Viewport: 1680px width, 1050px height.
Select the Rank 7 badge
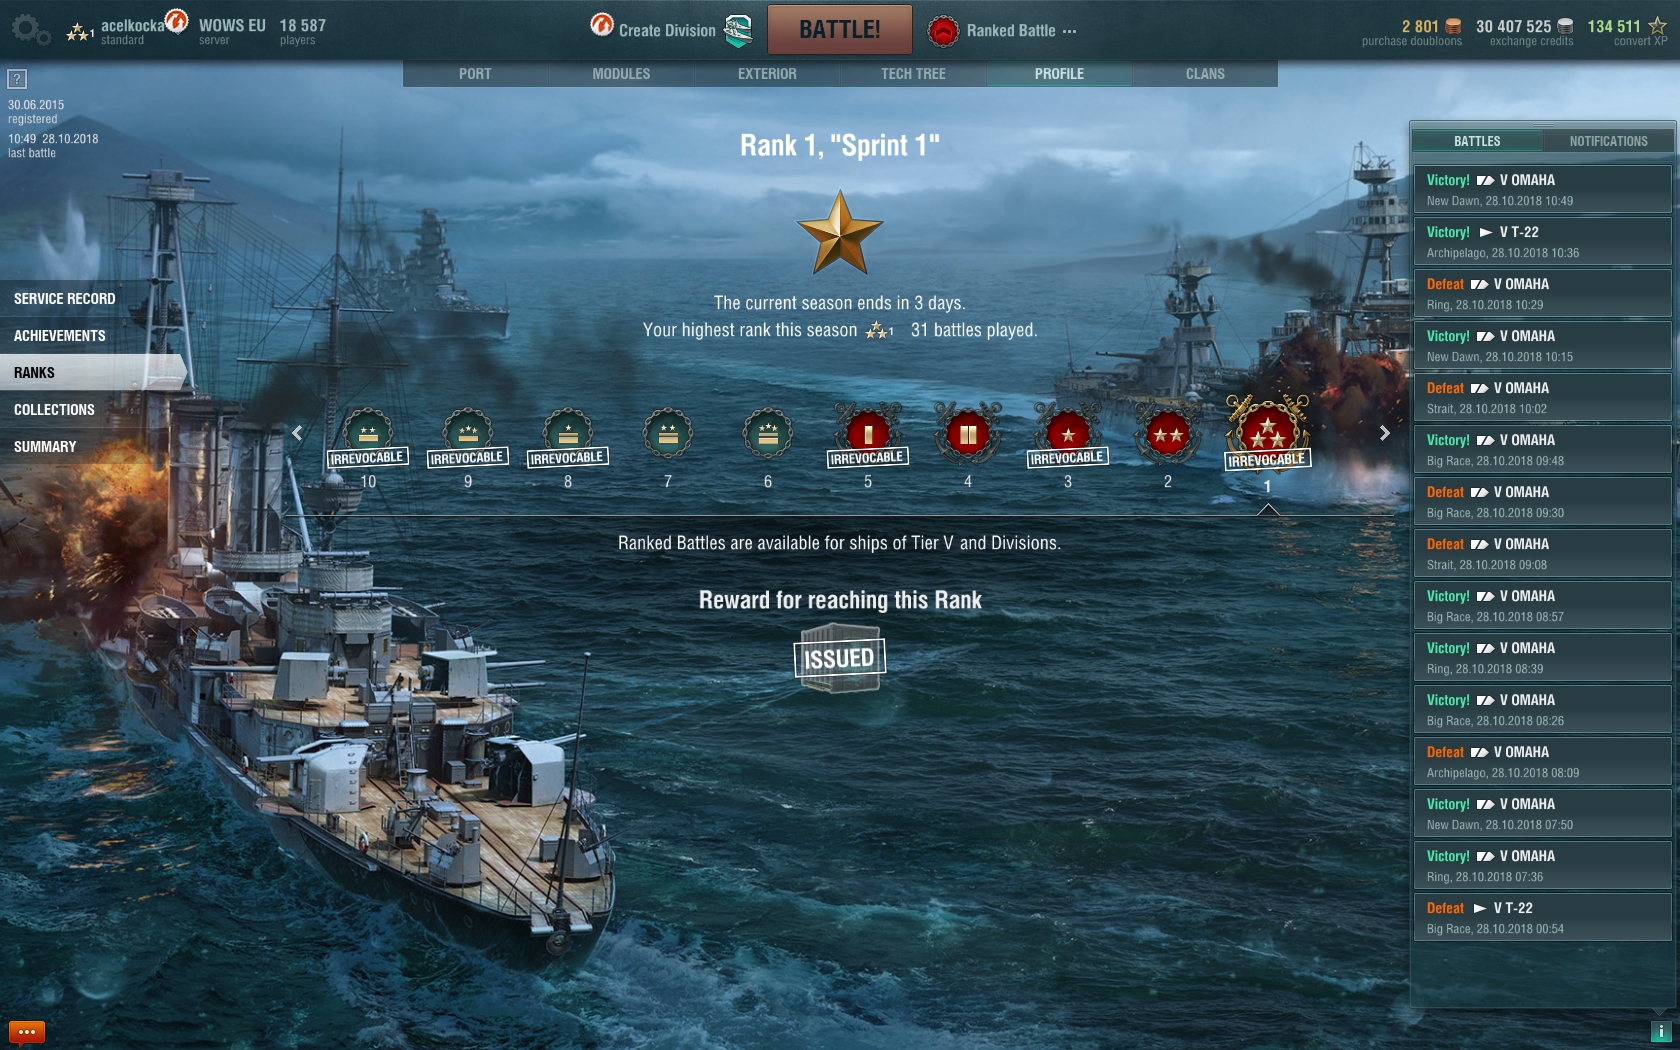(668, 434)
